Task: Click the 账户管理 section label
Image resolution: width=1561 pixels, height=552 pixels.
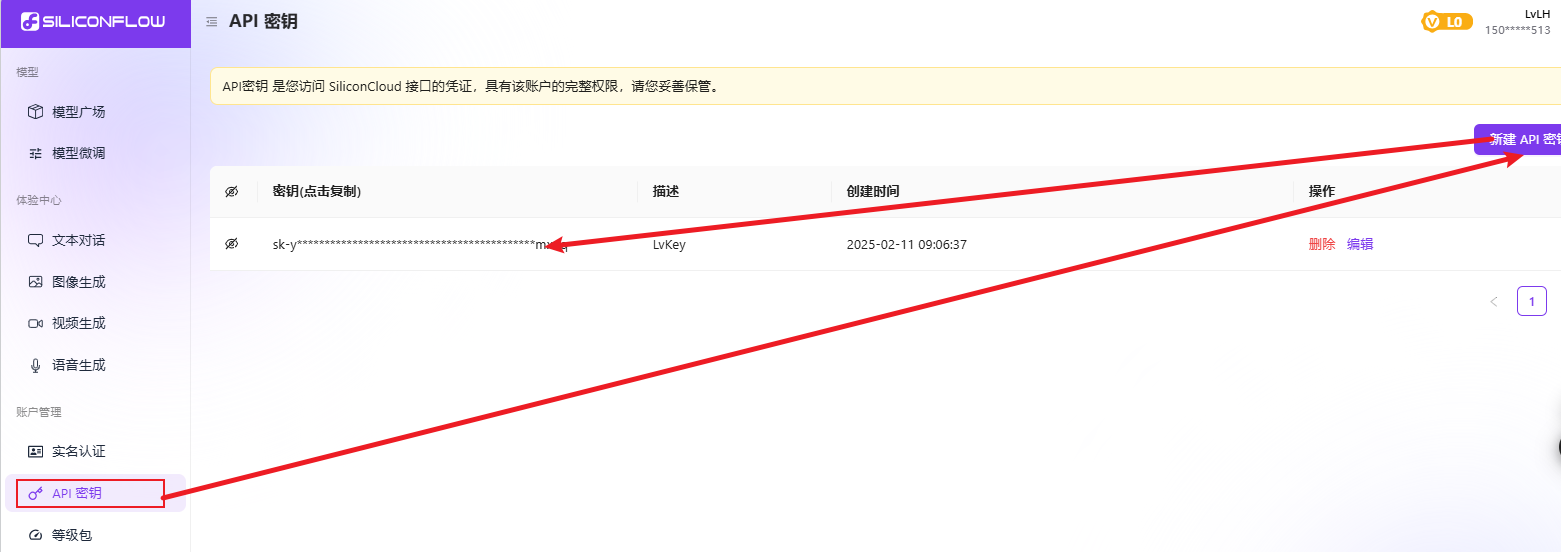Action: pyautogui.click(x=39, y=412)
